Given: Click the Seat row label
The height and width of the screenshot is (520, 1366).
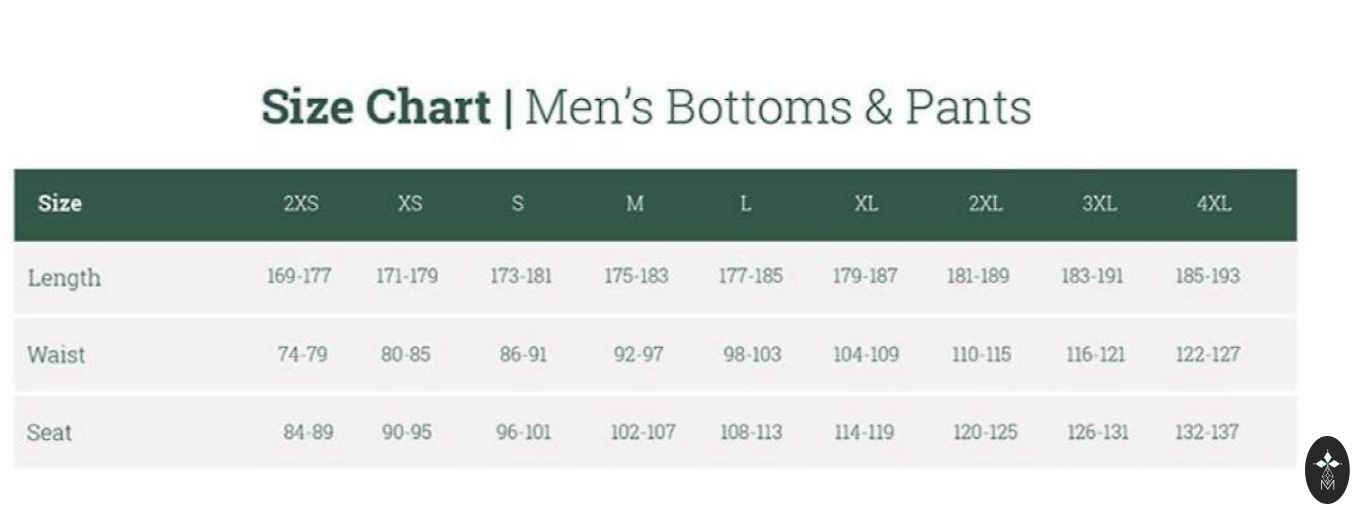Looking at the screenshot, I should coord(50,433).
